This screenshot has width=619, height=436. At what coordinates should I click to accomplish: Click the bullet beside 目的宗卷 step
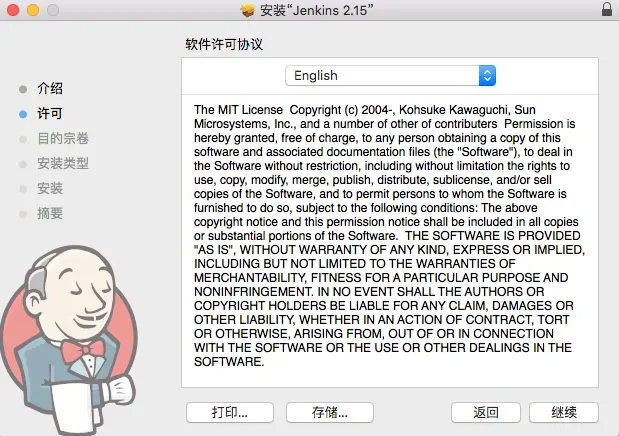pyautogui.click(x=23, y=139)
